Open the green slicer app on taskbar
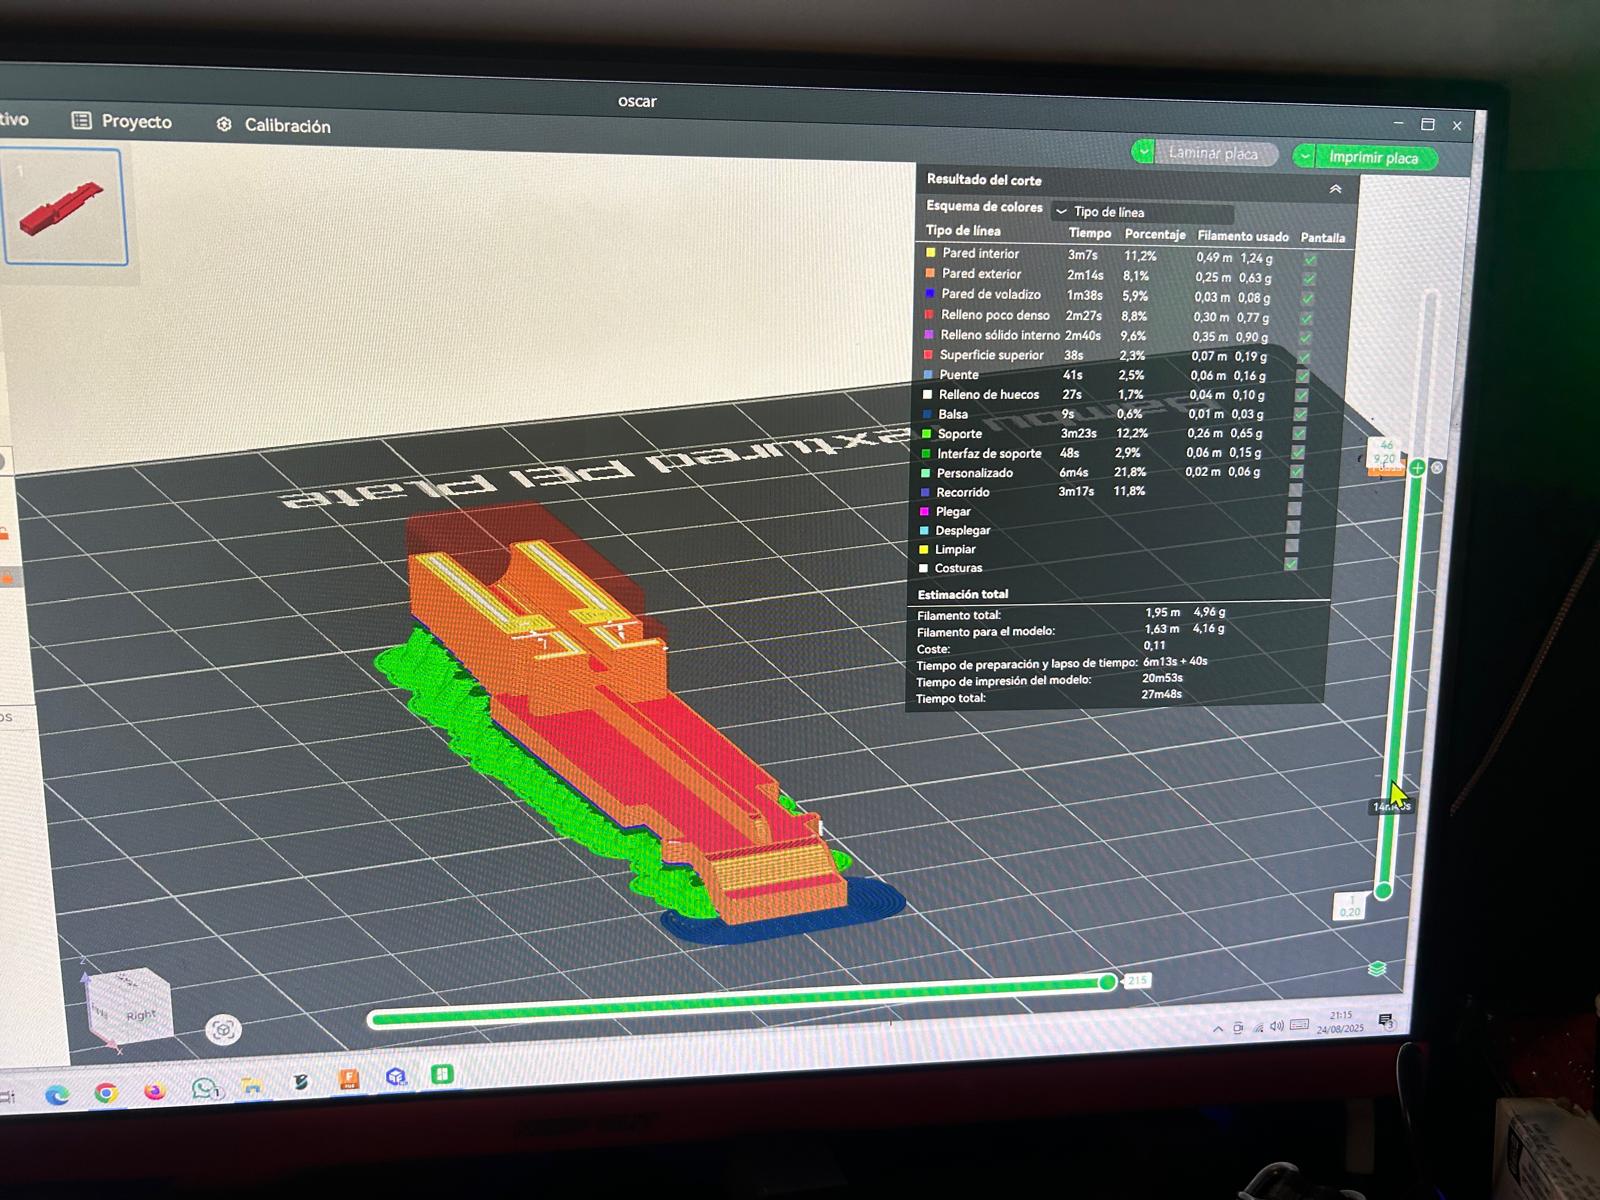Screen dimensions: 1600x1200 pos(442,1075)
